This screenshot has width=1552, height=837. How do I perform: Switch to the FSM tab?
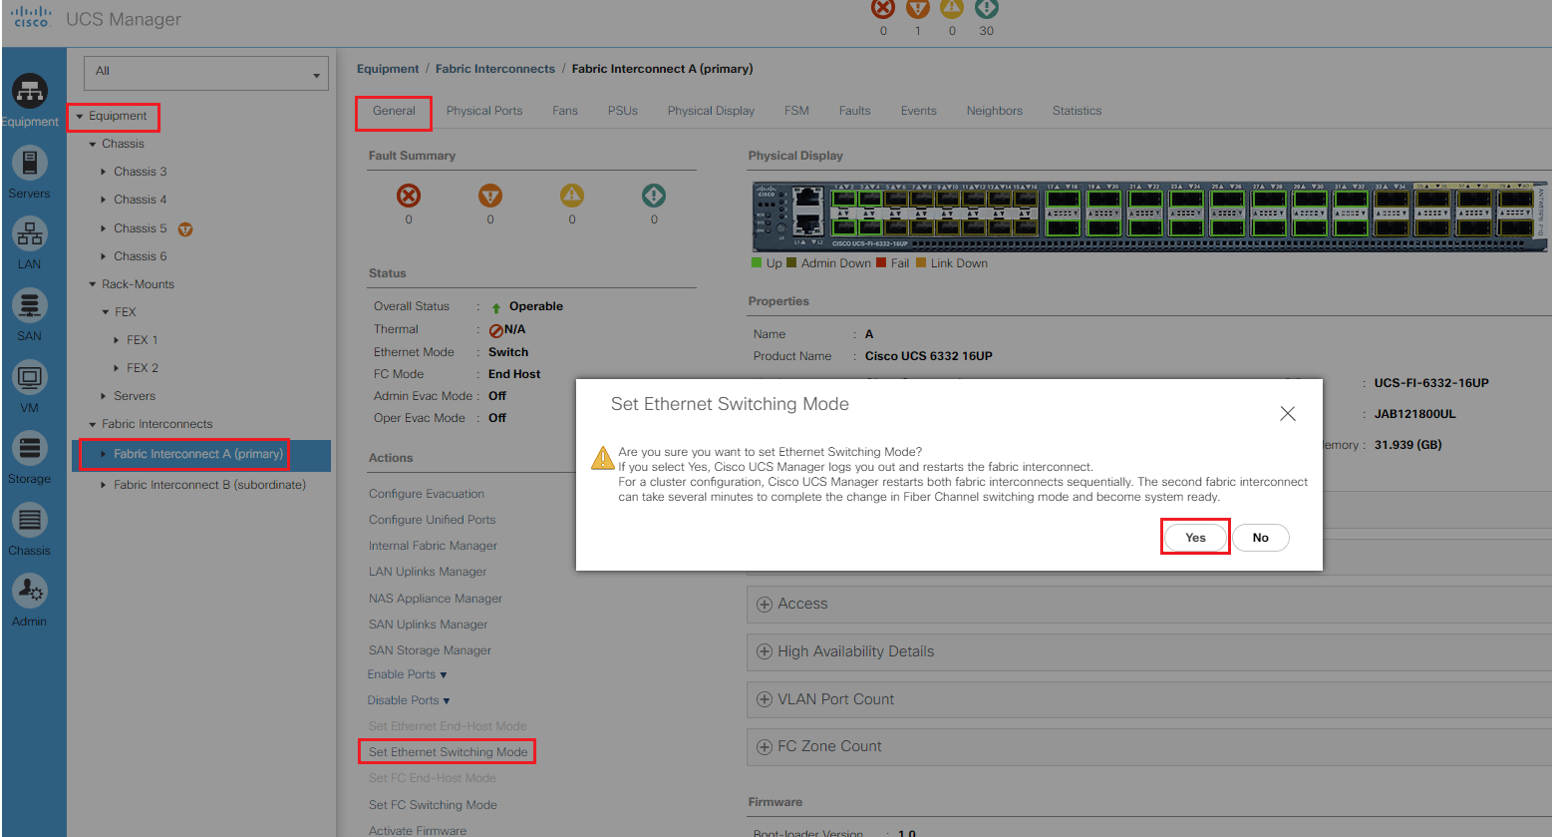point(797,111)
